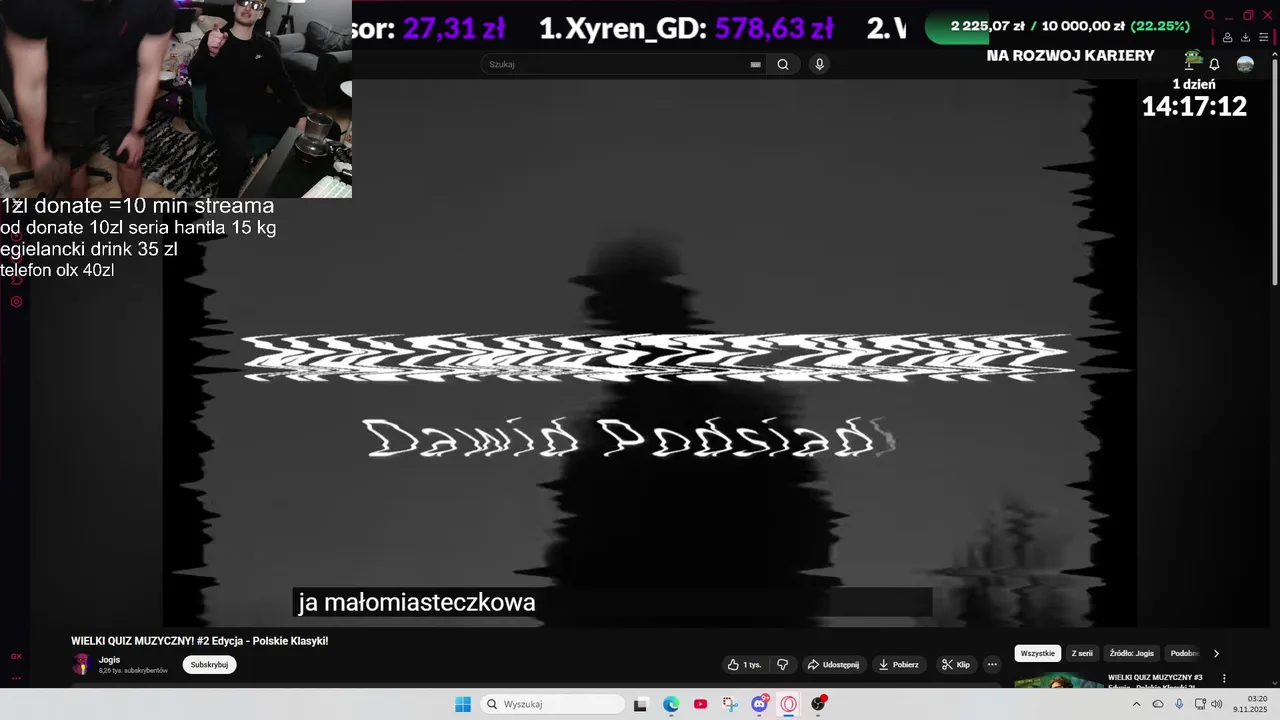Open Opera easy setup menu icon
This screenshot has height=720, width=1280.
1263,38
